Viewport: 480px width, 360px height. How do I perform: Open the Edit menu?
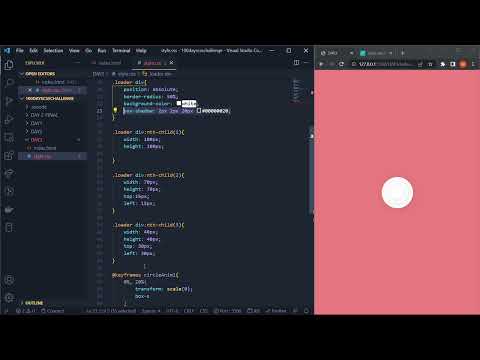click(33, 51)
